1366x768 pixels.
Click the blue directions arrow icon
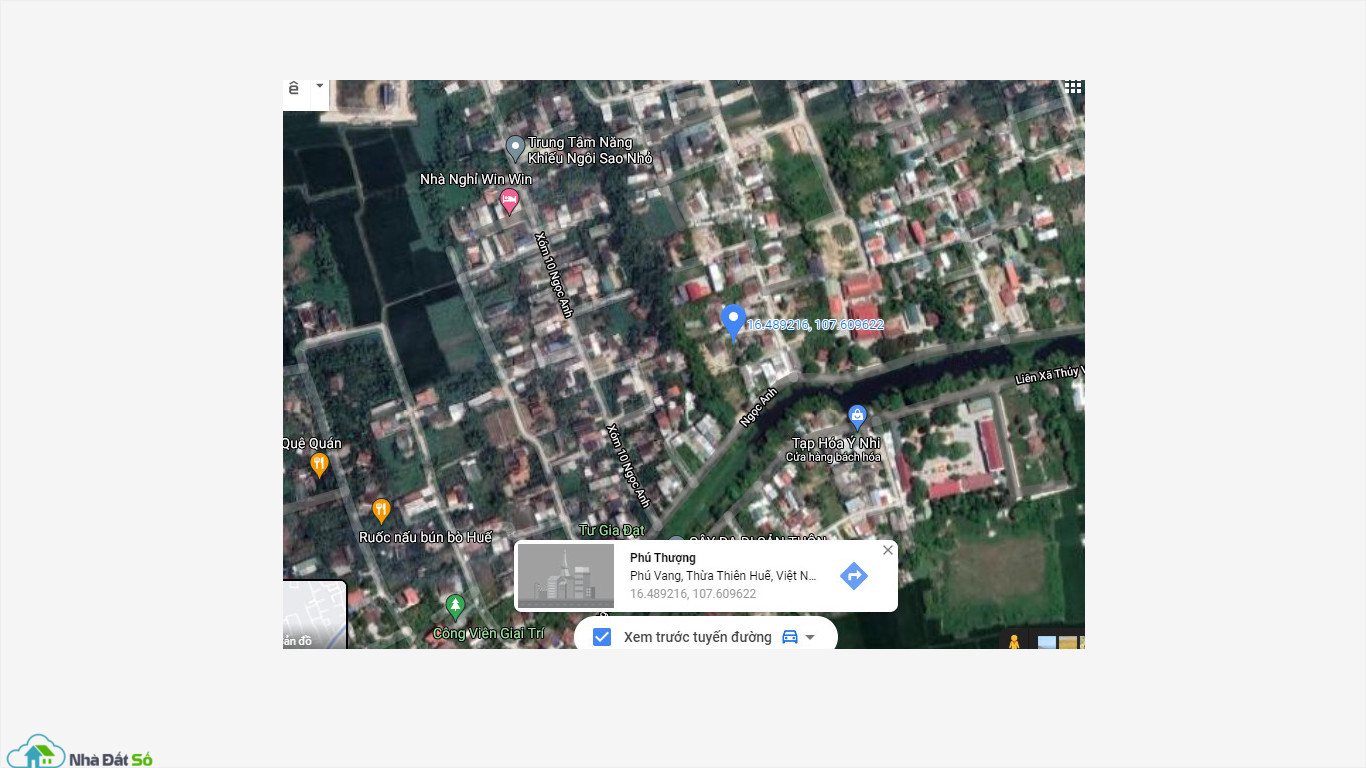pos(853,576)
